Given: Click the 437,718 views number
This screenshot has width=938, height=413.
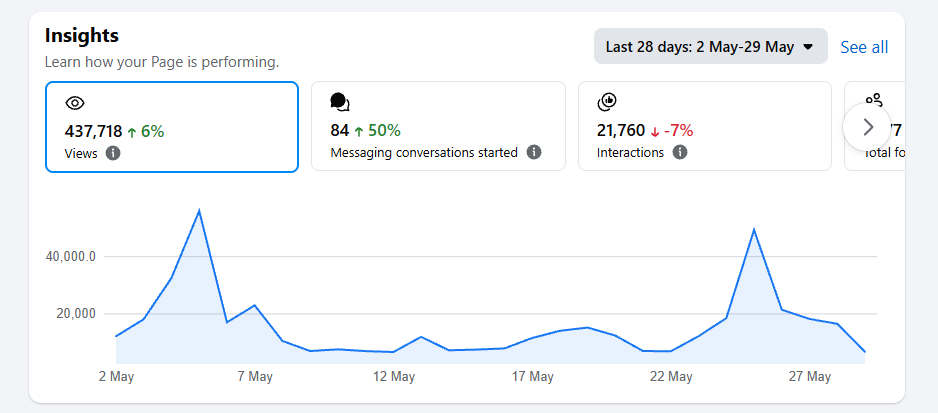Looking at the screenshot, I should point(93,132).
